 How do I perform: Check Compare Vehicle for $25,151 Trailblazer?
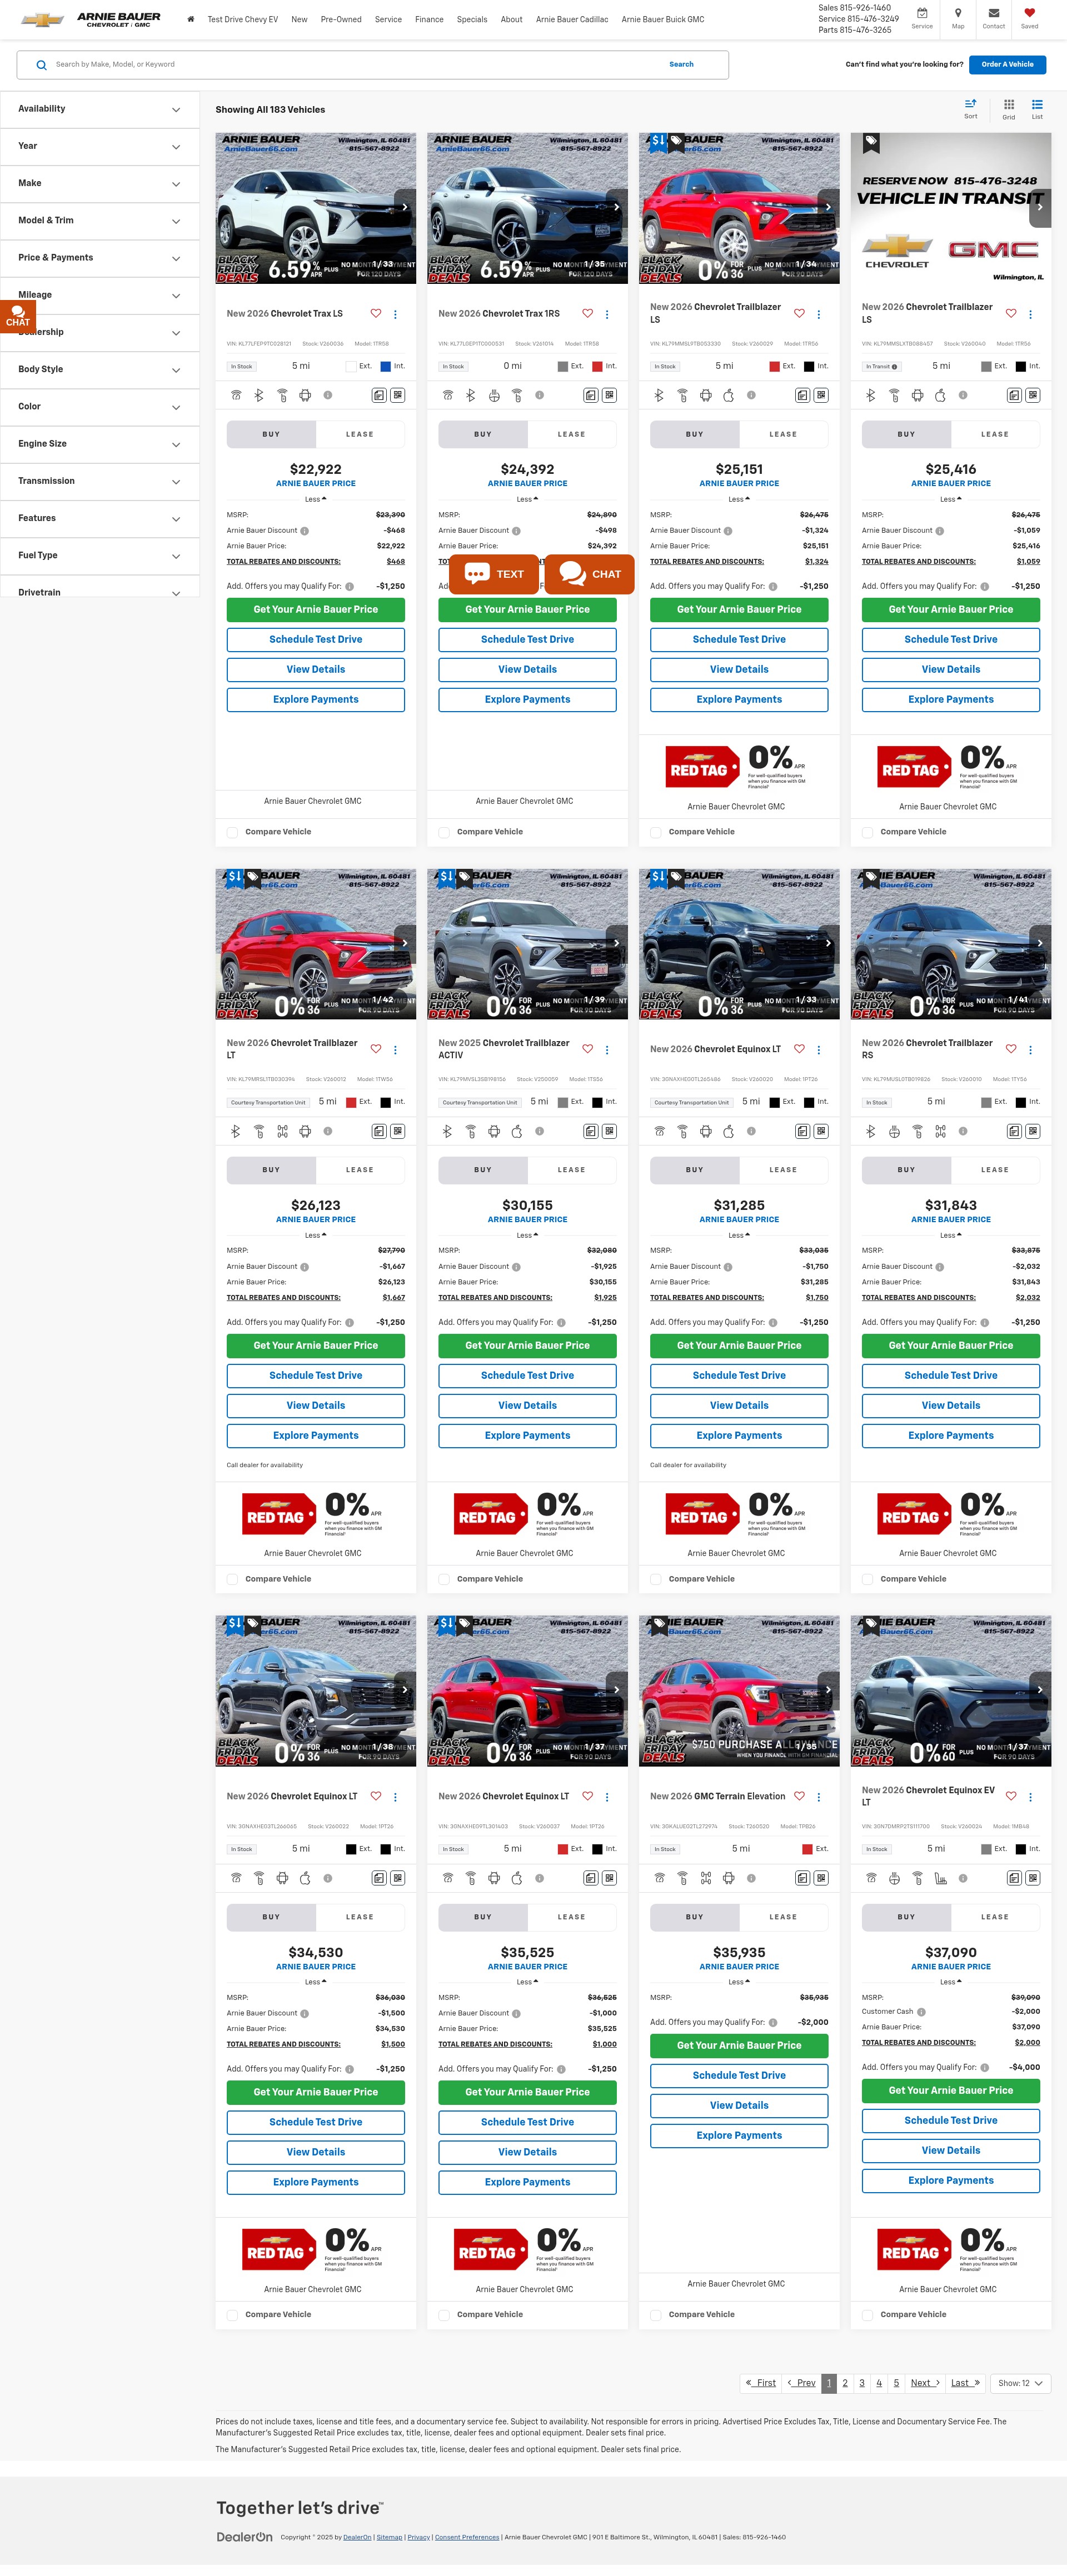pyautogui.click(x=656, y=832)
